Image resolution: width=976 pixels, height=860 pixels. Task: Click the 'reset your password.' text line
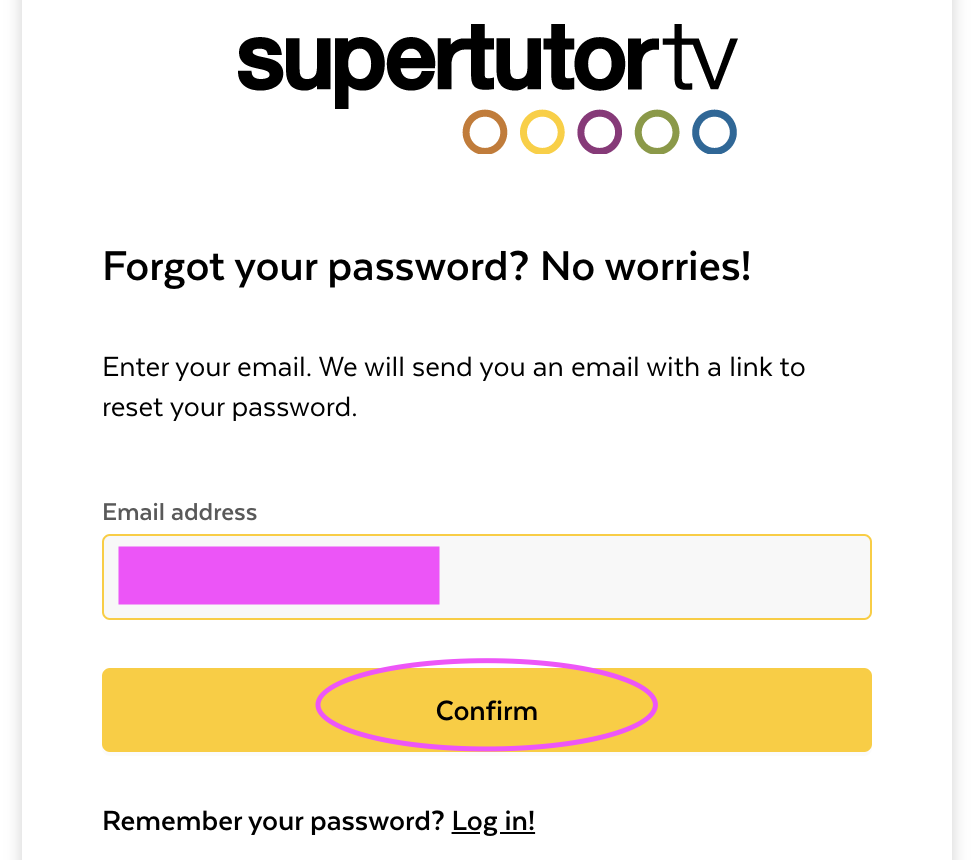[x=230, y=408]
